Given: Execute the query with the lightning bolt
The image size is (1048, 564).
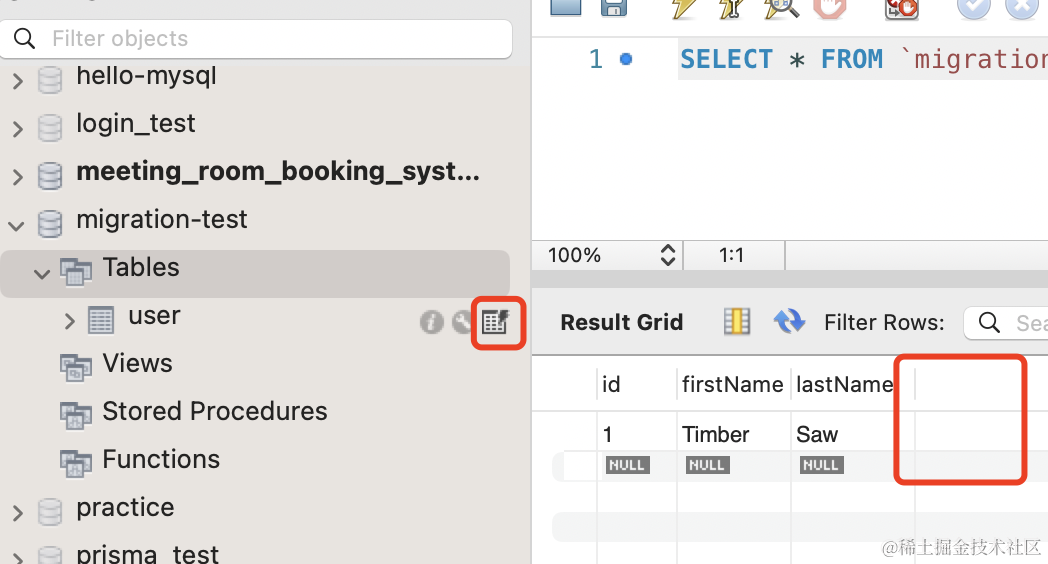Looking at the screenshot, I should 684,8.
